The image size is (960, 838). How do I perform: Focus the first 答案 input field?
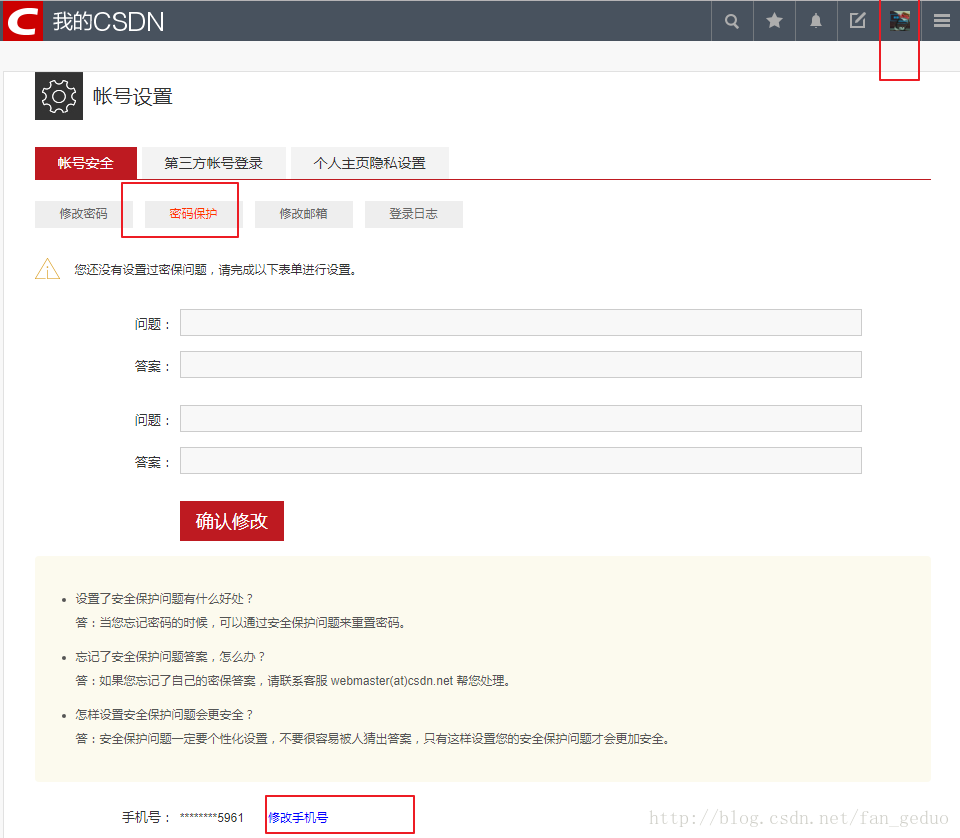(x=520, y=365)
